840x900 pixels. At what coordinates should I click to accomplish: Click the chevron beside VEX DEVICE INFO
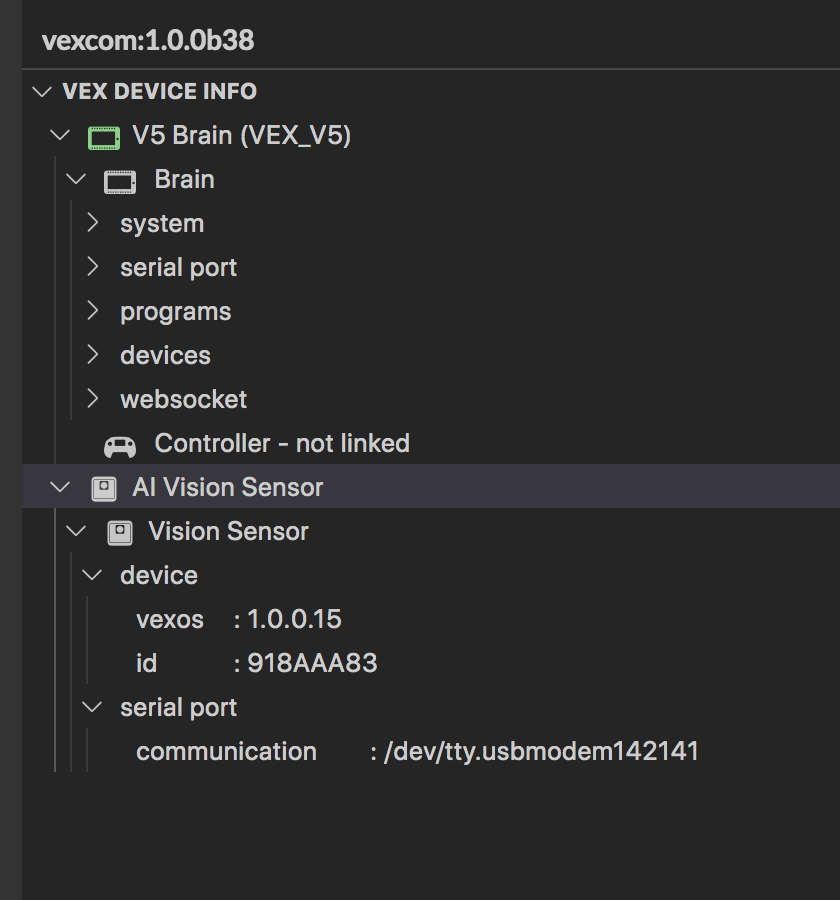click(x=42, y=91)
